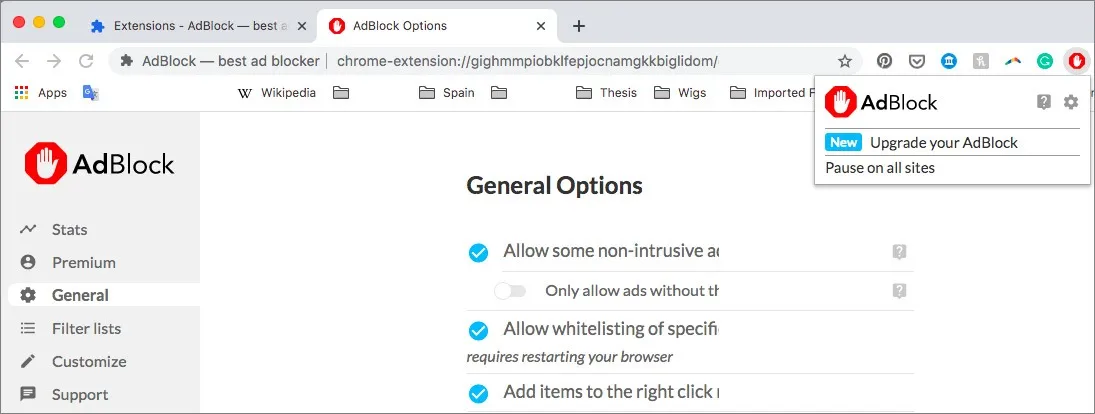
Task: Click help icon beside non-intrusive ads option
Action: coord(899,252)
